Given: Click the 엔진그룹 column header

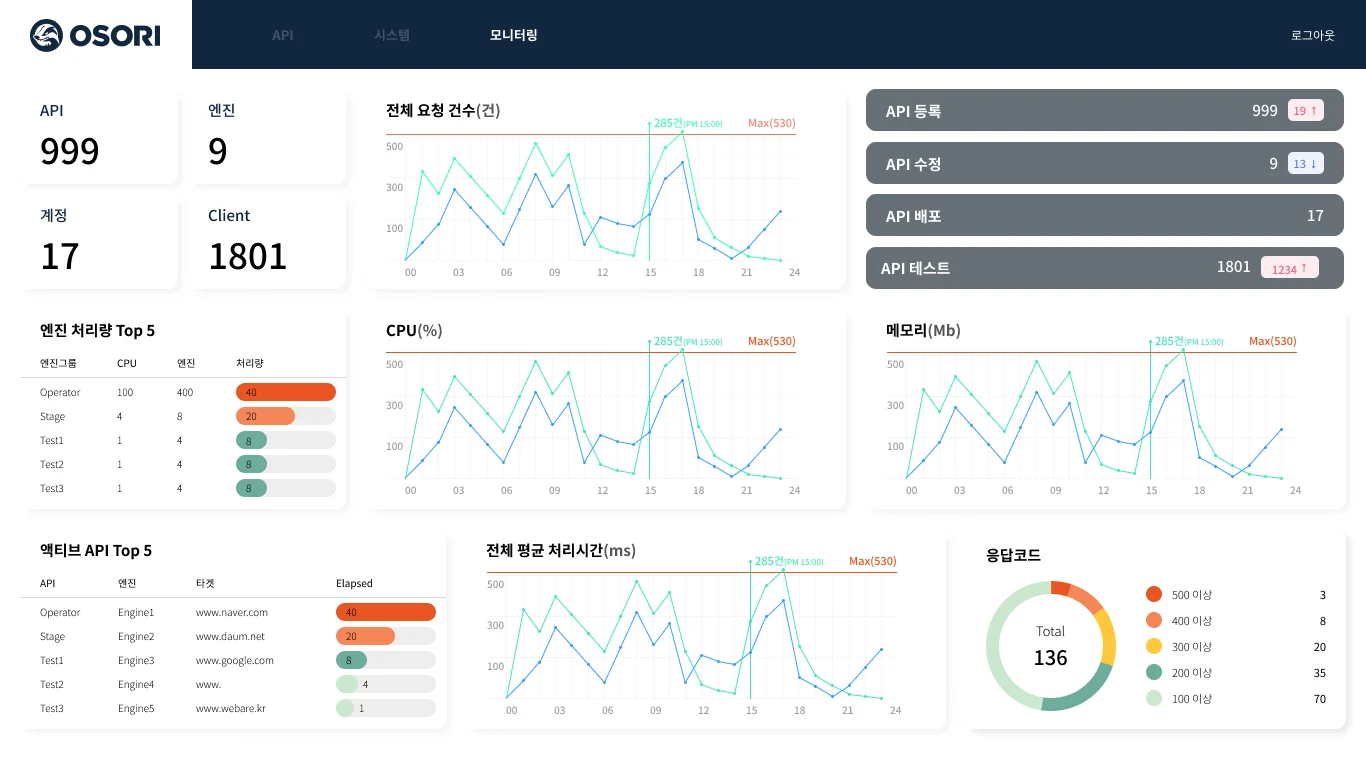Looking at the screenshot, I should click(x=58, y=363).
